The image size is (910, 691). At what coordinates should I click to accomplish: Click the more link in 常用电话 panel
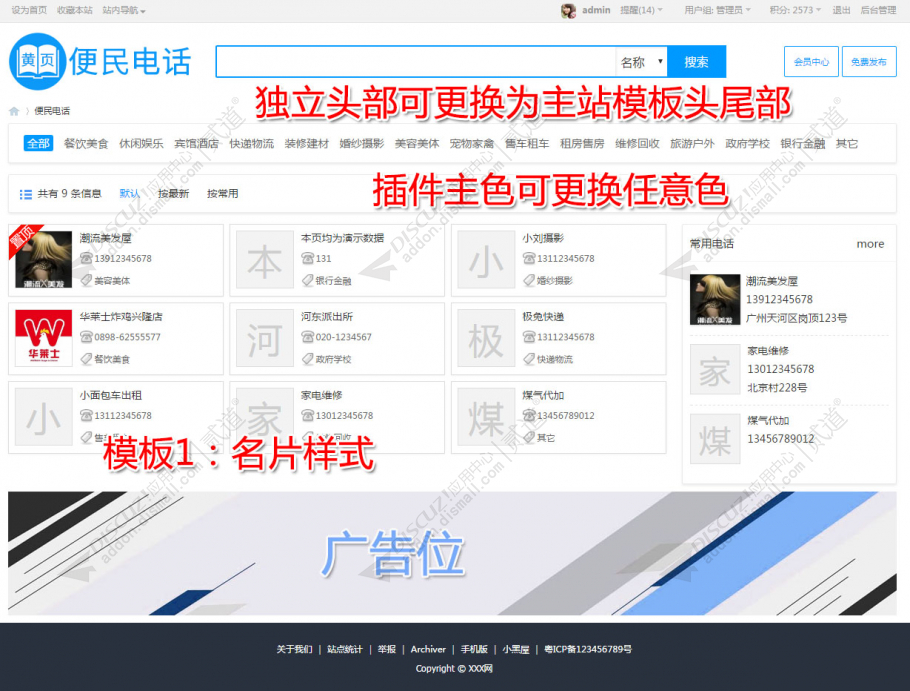pos(870,243)
